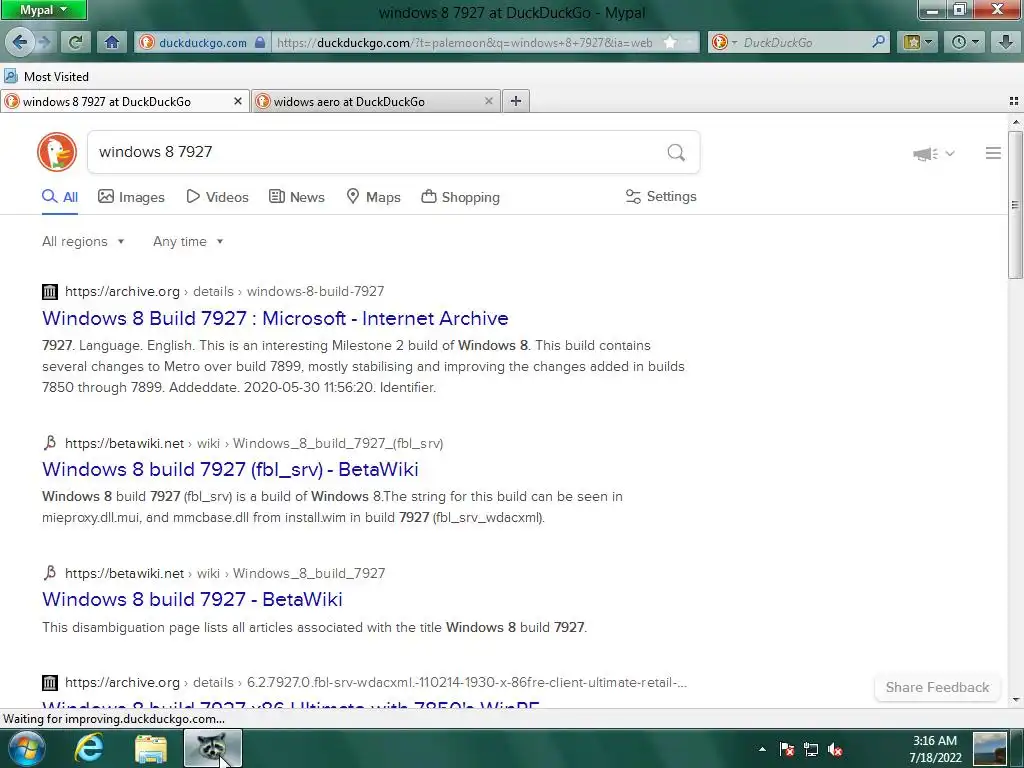The image size is (1024, 768).
Task: Click the browser DuckDuckGo search box
Action: 807,42
